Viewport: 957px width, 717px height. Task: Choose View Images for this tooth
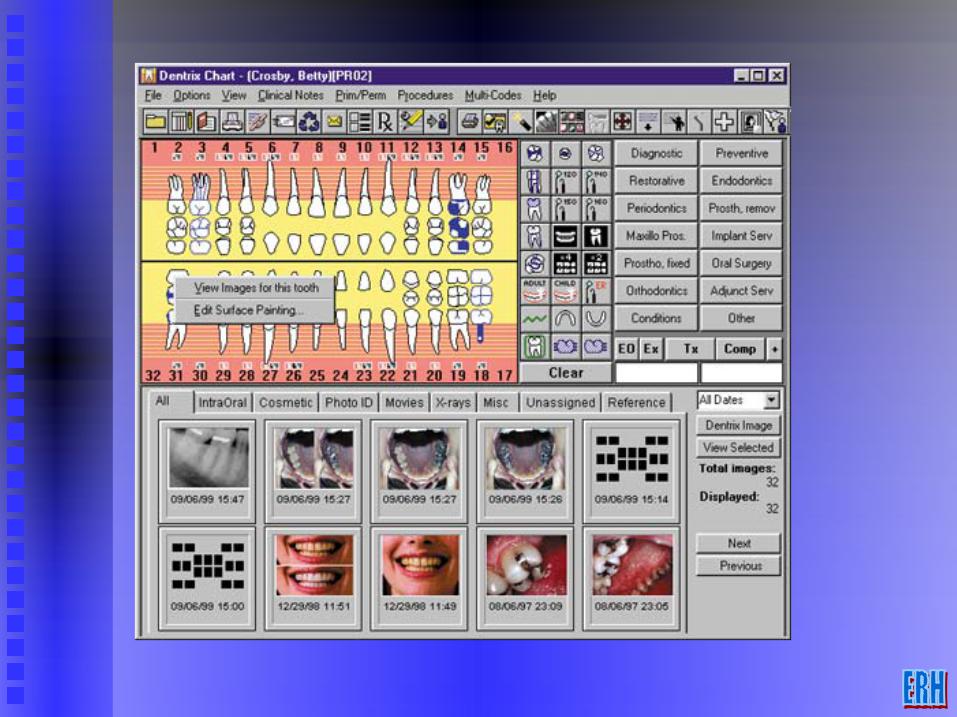click(x=256, y=287)
